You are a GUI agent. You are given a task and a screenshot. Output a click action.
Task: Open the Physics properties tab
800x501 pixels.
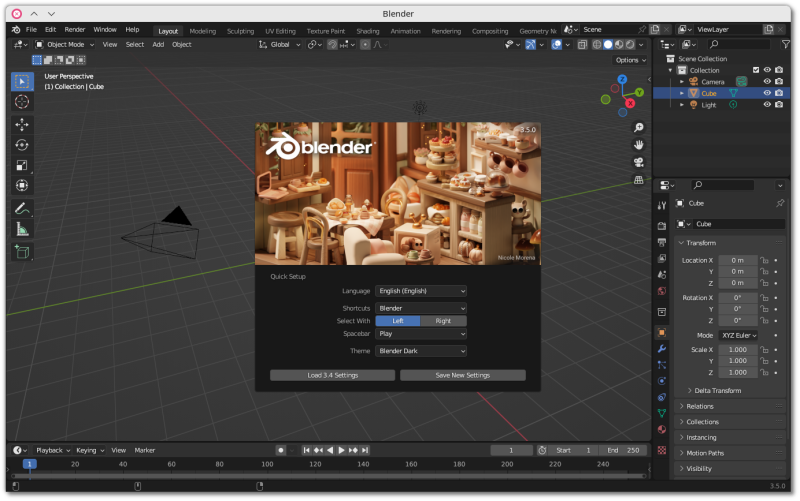click(x=662, y=381)
